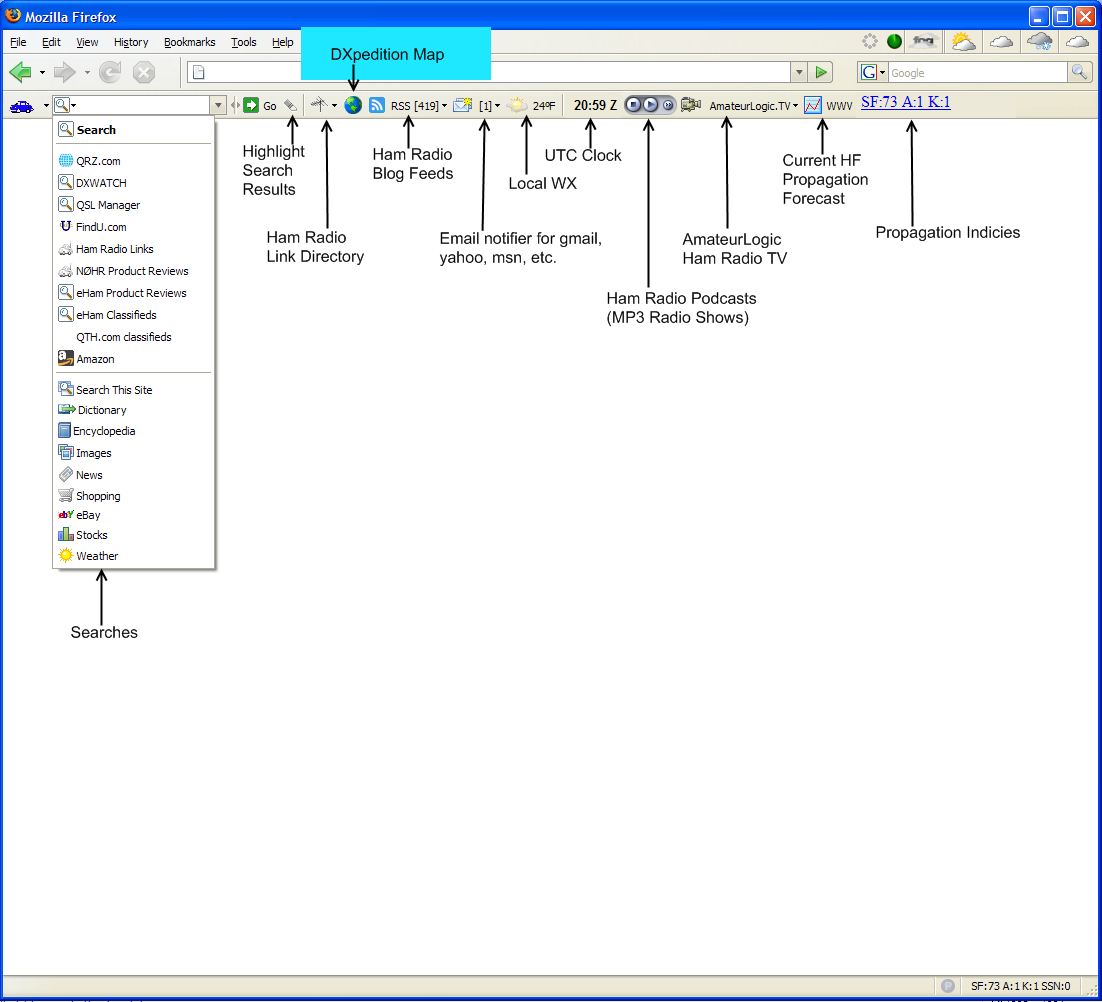Click the green radar circle icon
The height and width of the screenshot is (1002, 1102).
(x=894, y=41)
